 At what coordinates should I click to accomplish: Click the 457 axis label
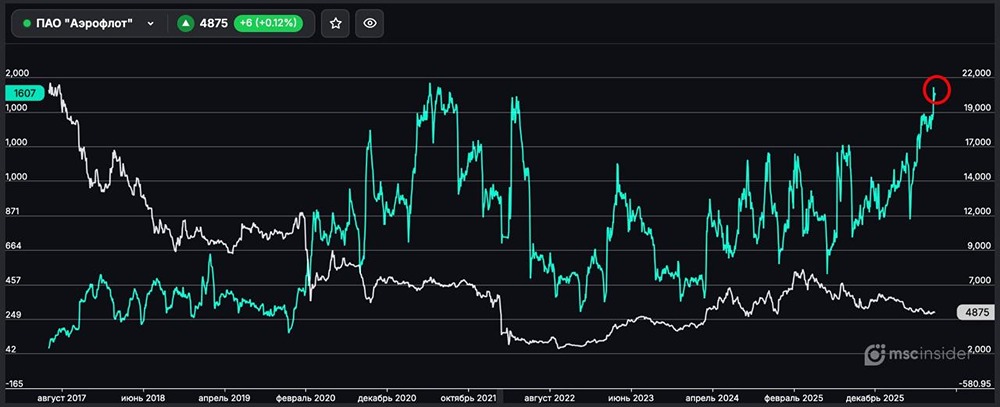(13, 281)
